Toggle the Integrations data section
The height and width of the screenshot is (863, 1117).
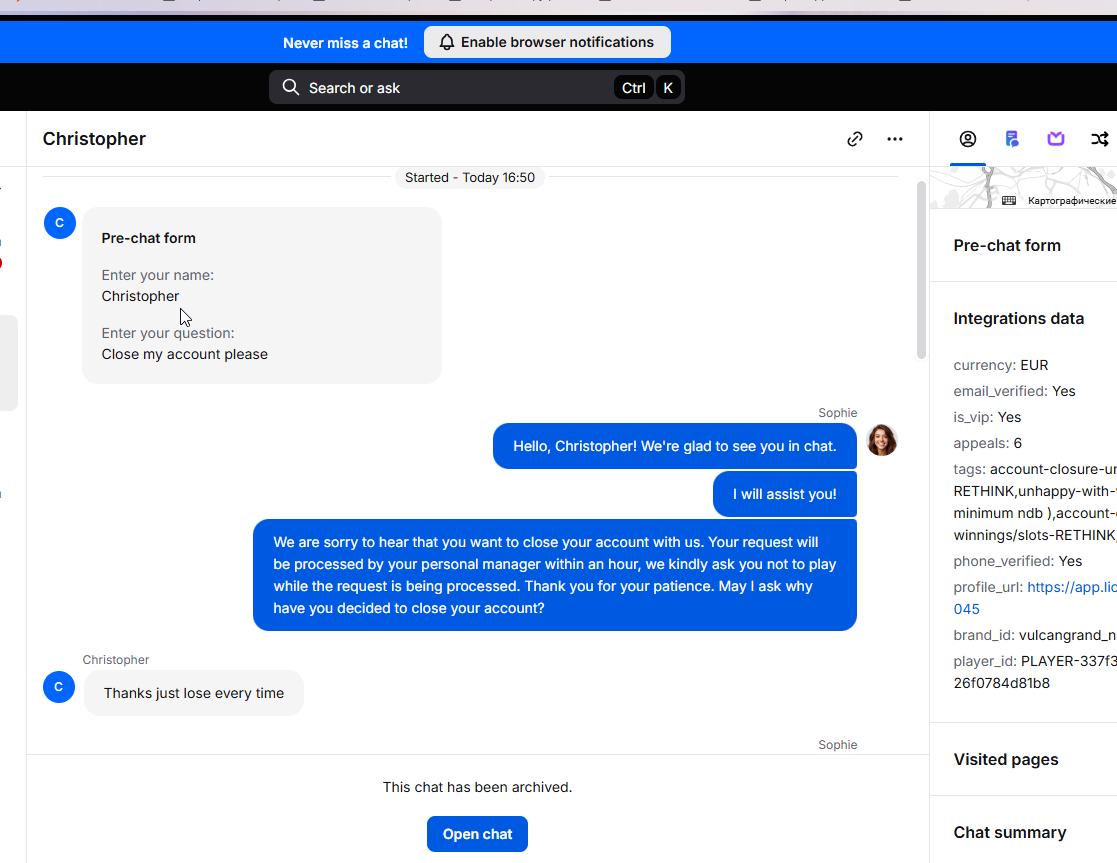[x=1018, y=318]
